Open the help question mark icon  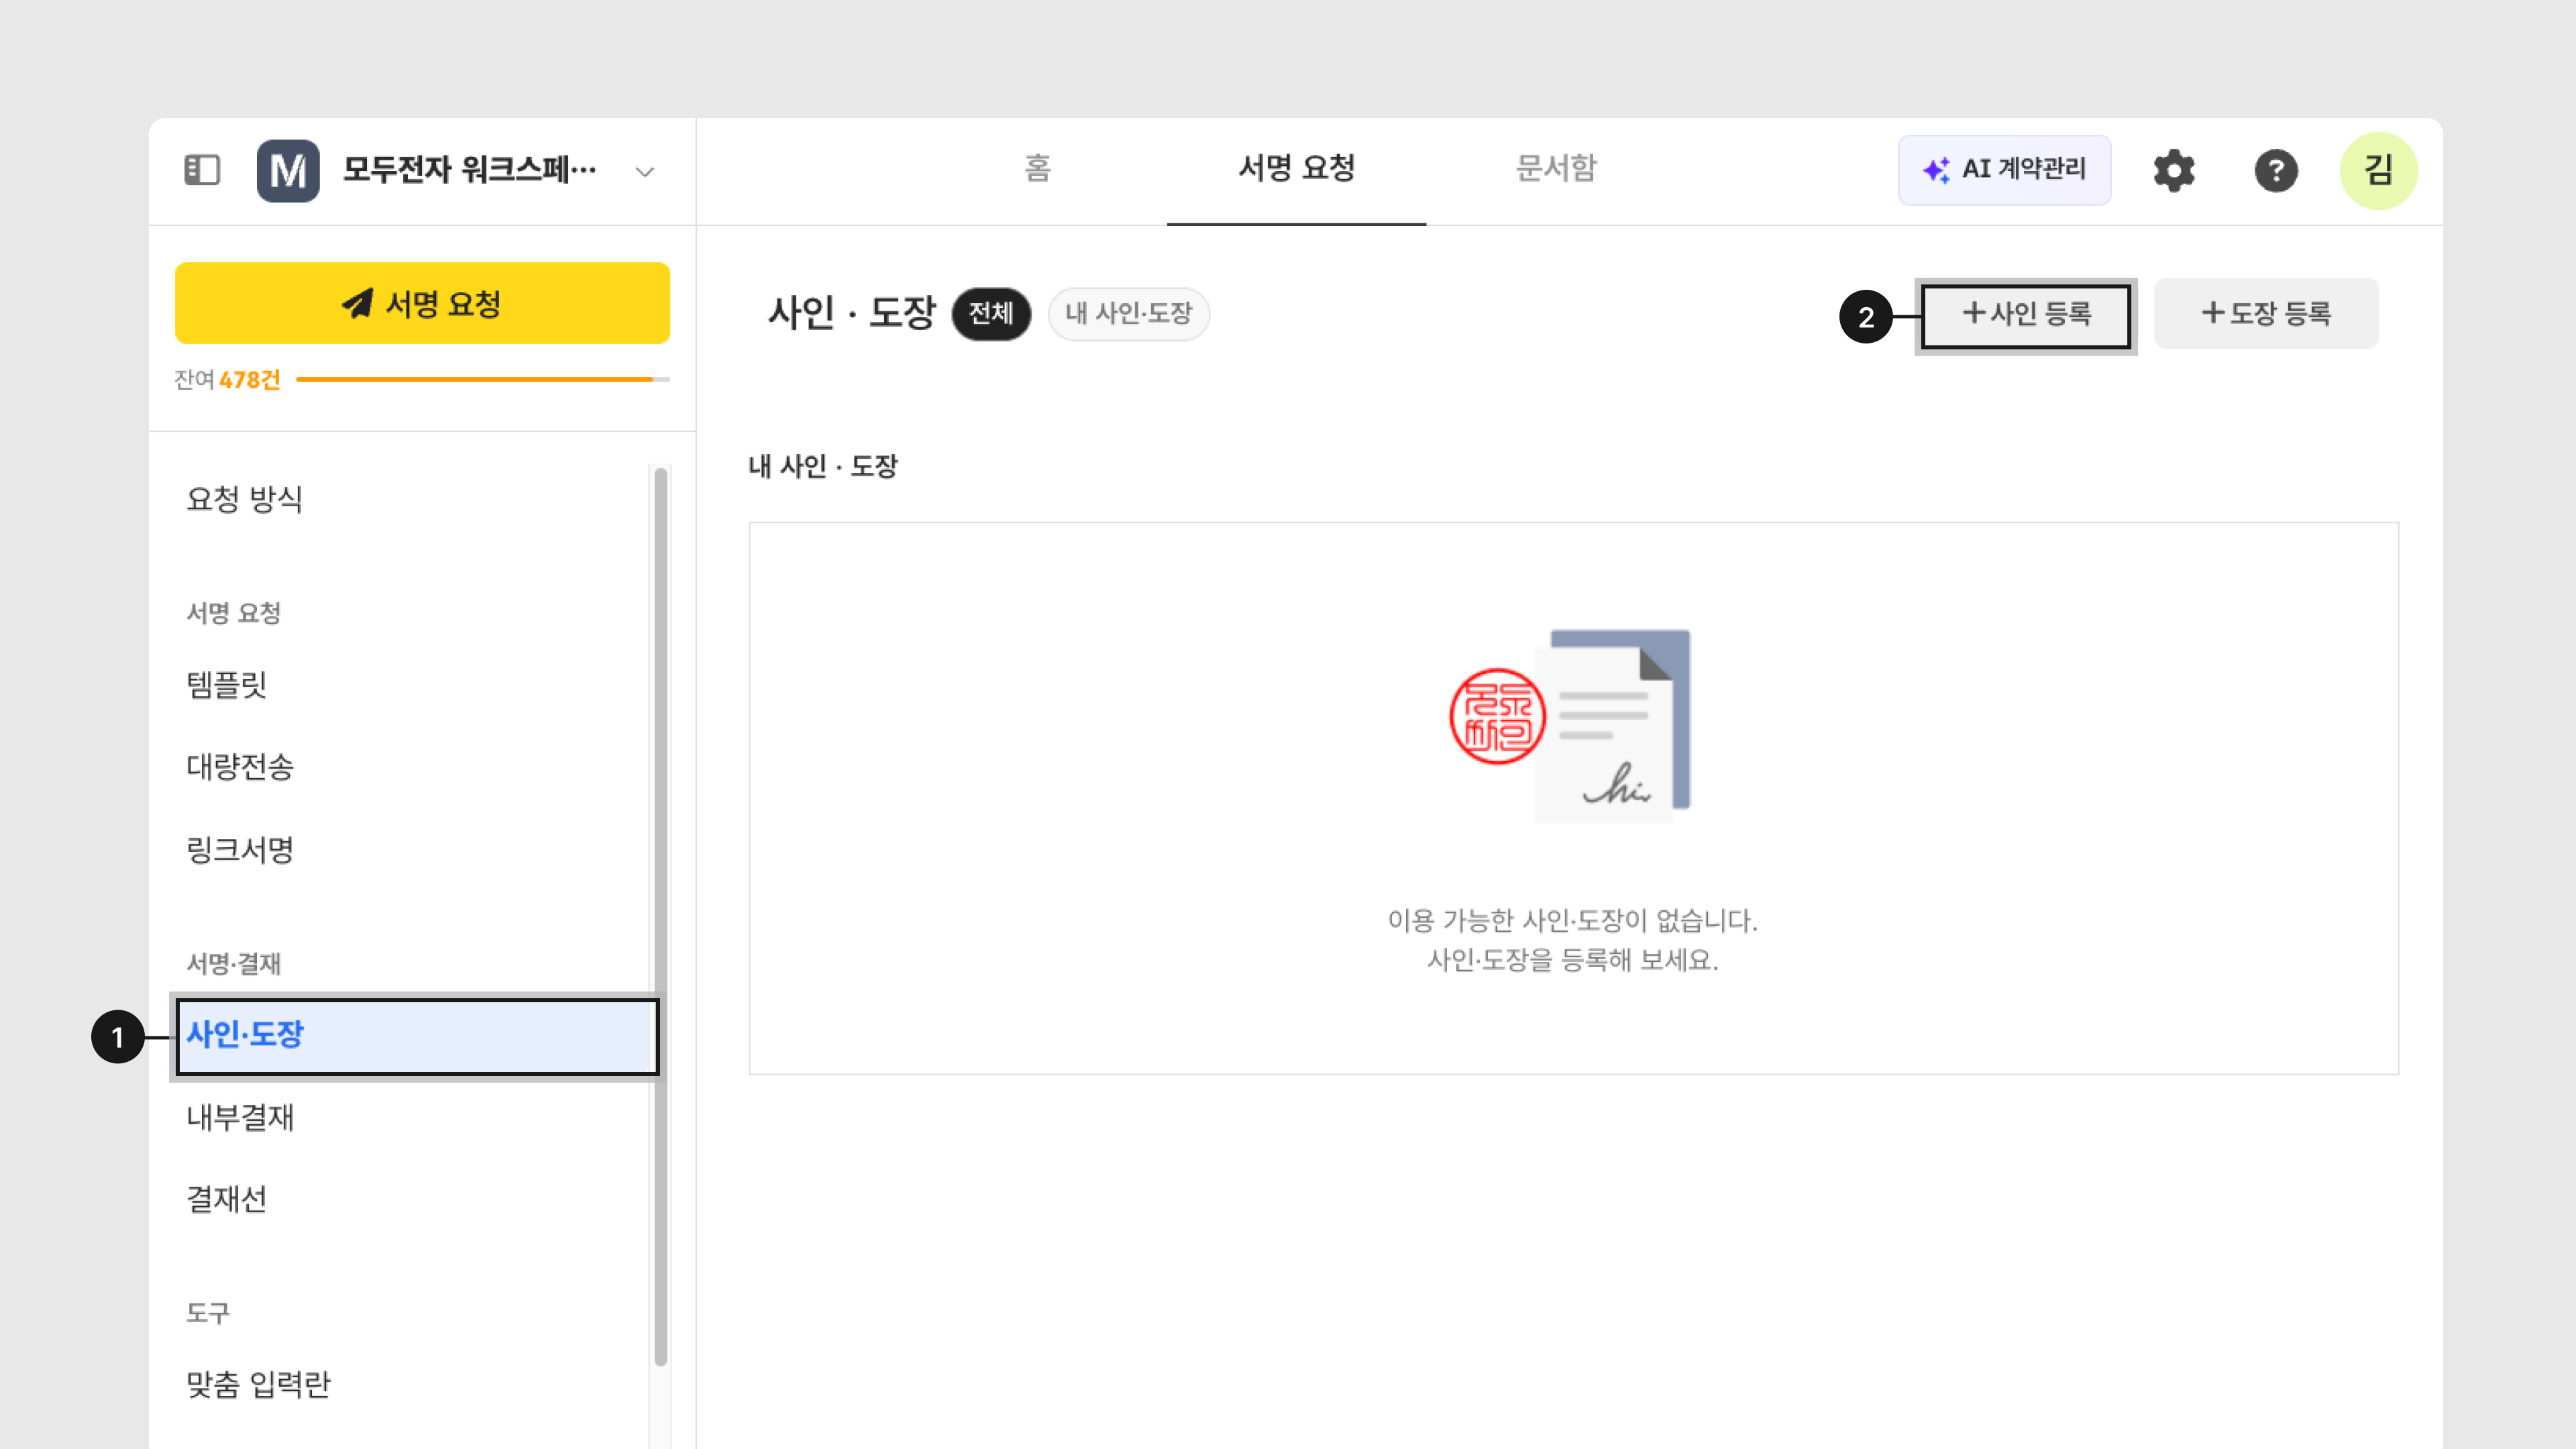2276,170
